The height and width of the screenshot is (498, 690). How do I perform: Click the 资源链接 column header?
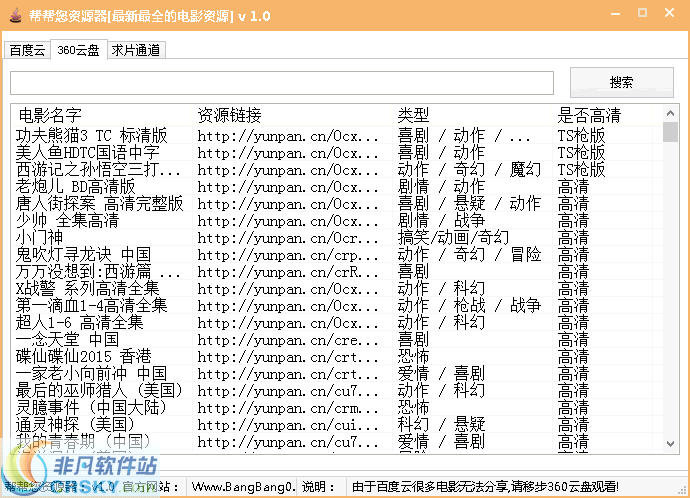pyautogui.click(x=229, y=115)
